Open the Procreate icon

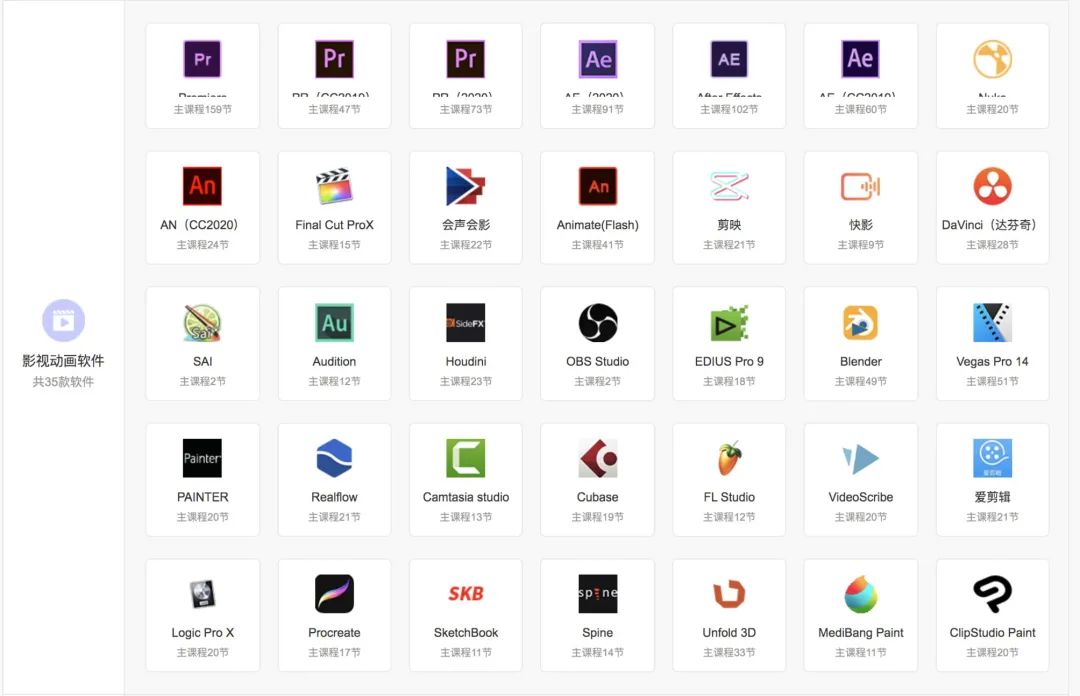coord(334,594)
